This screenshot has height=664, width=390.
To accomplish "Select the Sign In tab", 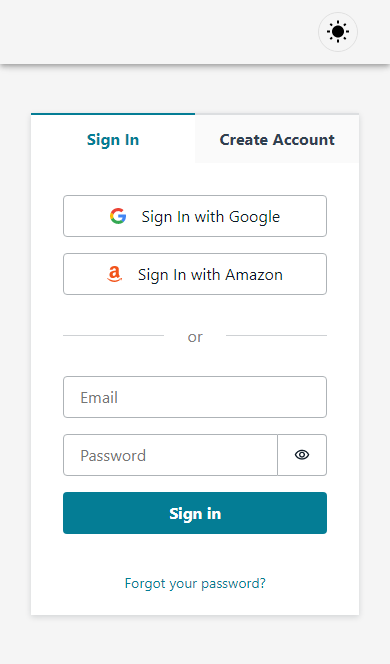I will coord(113,139).
